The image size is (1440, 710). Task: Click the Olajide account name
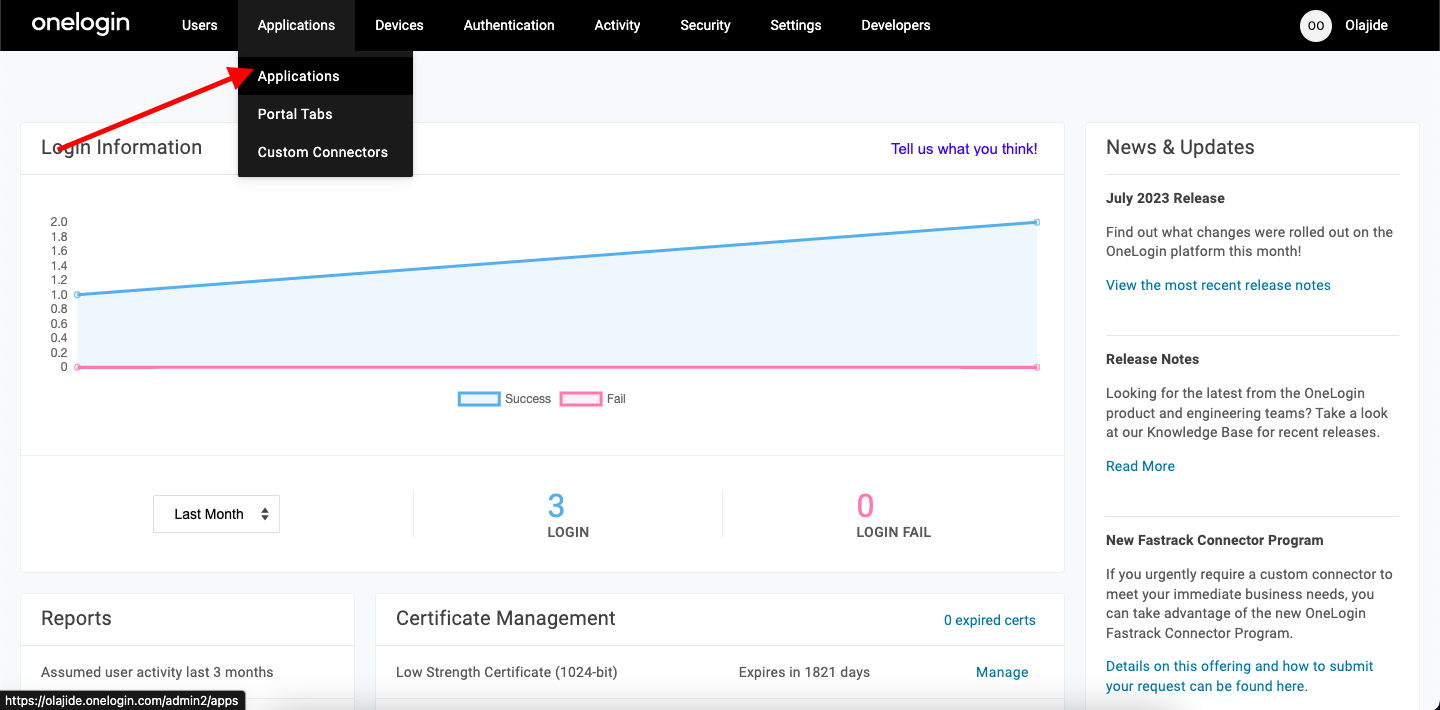tap(1366, 25)
